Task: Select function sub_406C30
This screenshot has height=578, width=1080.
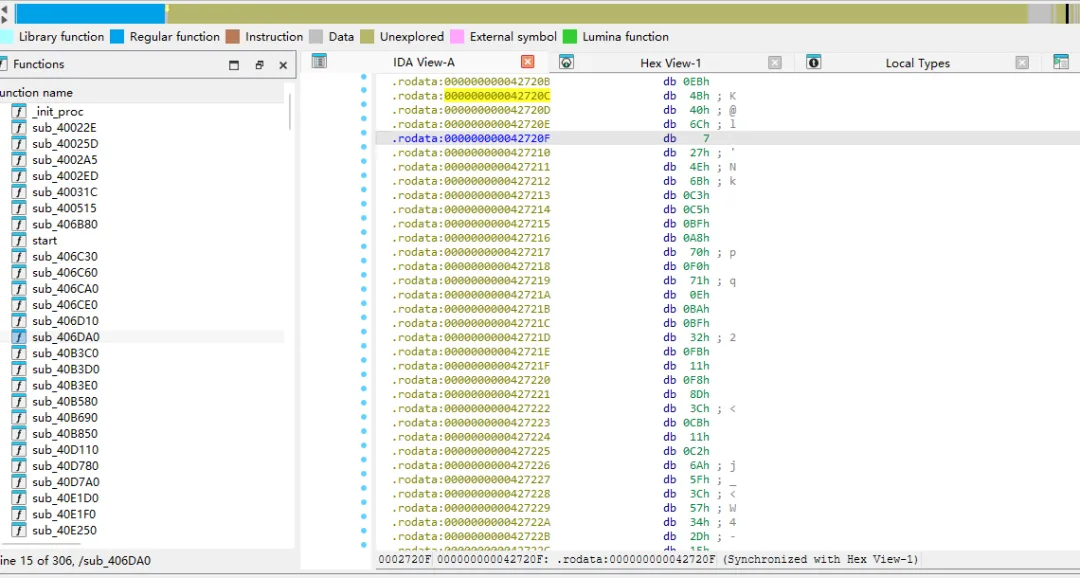Action: click(x=65, y=256)
